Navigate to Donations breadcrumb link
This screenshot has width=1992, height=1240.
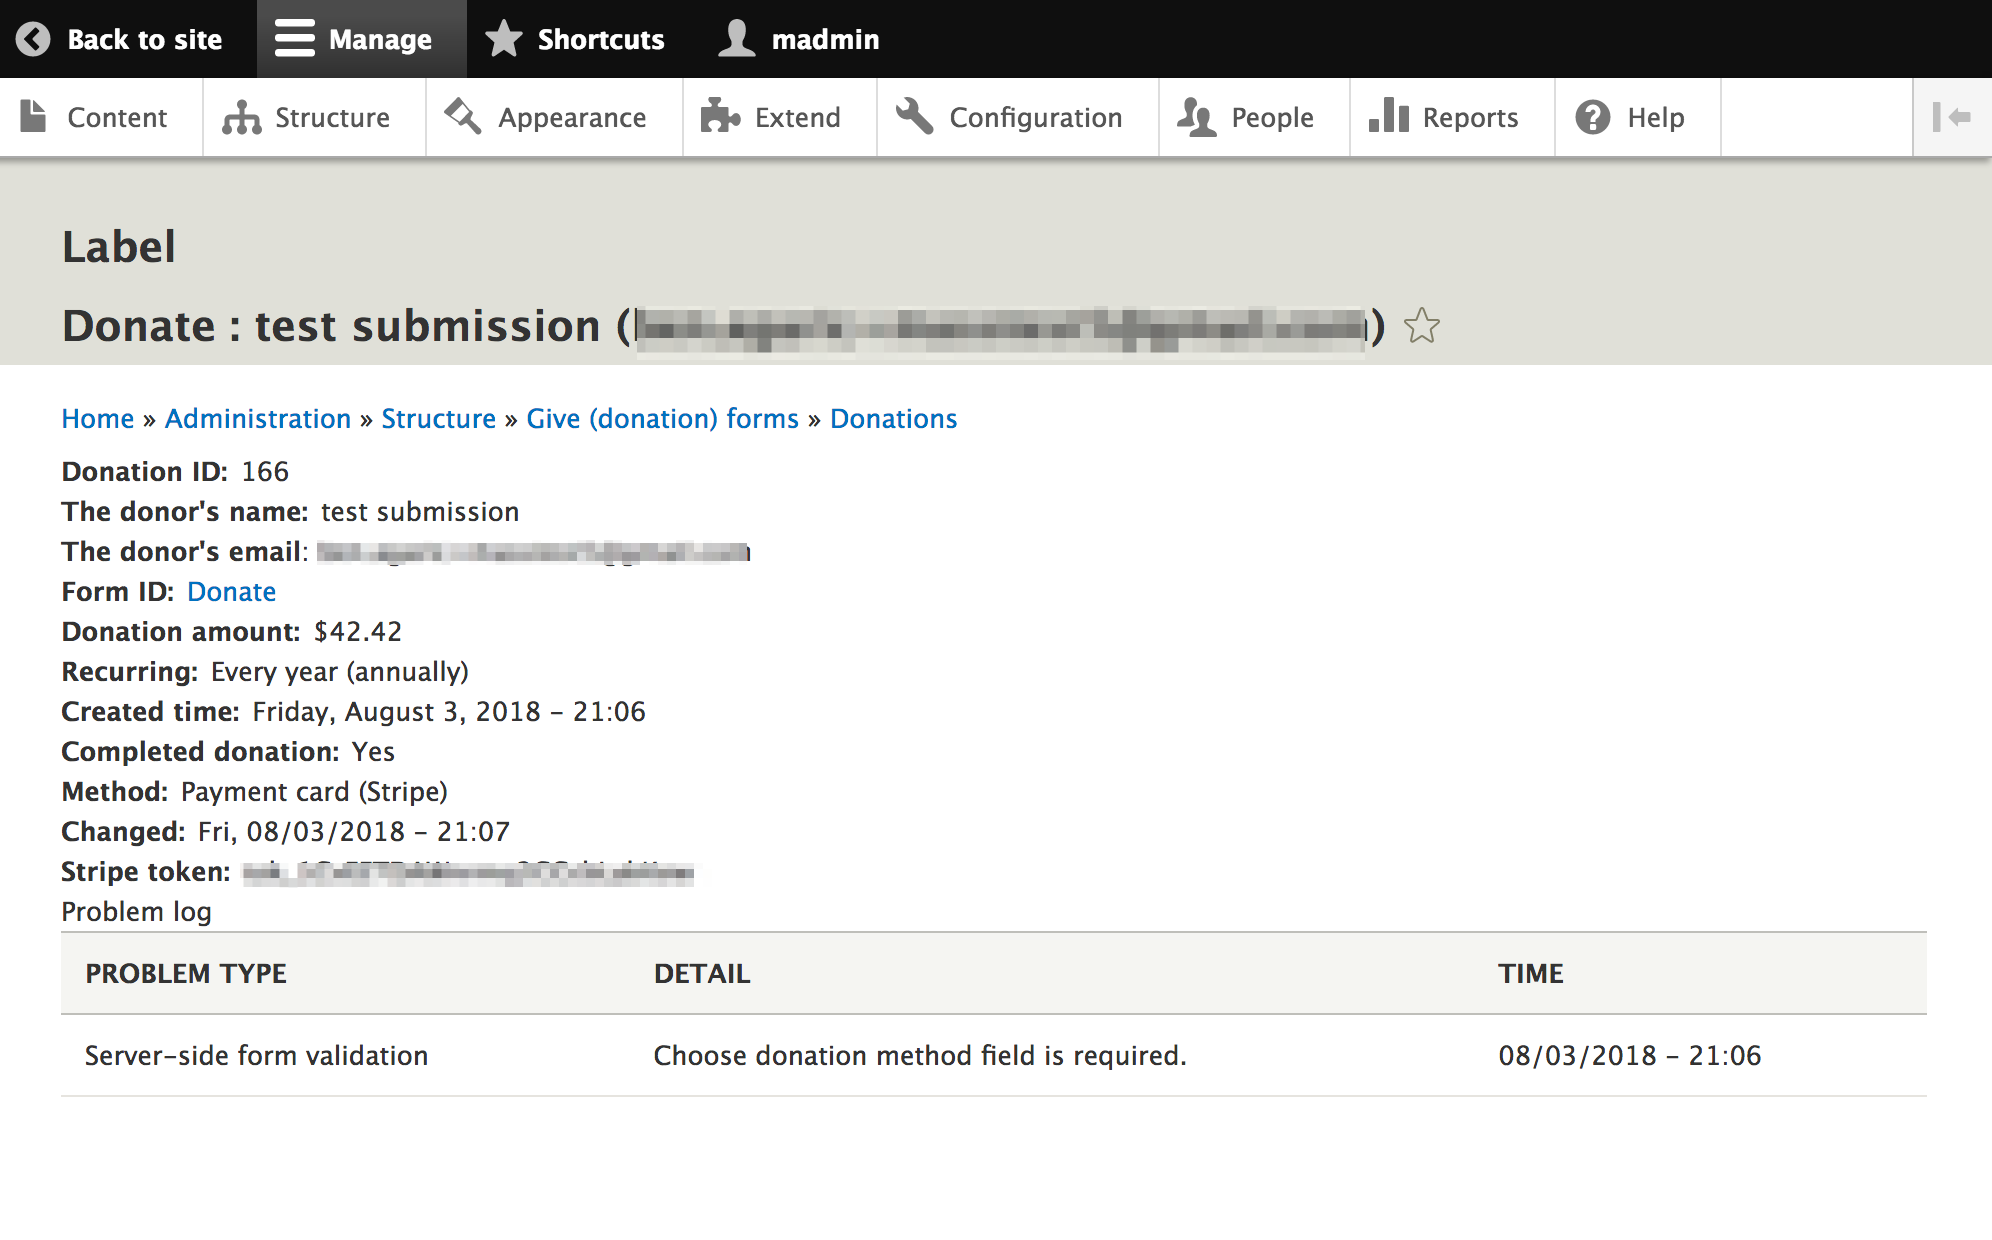click(x=893, y=419)
